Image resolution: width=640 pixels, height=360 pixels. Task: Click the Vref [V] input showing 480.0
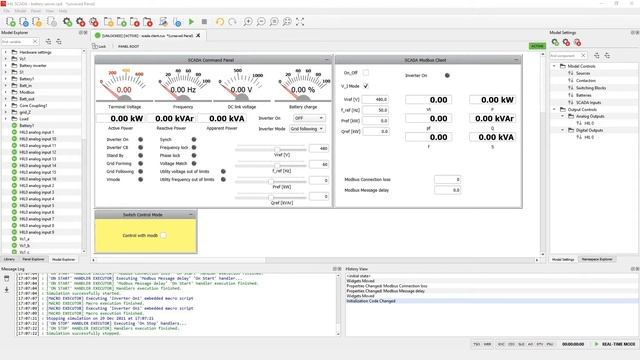tap(375, 99)
